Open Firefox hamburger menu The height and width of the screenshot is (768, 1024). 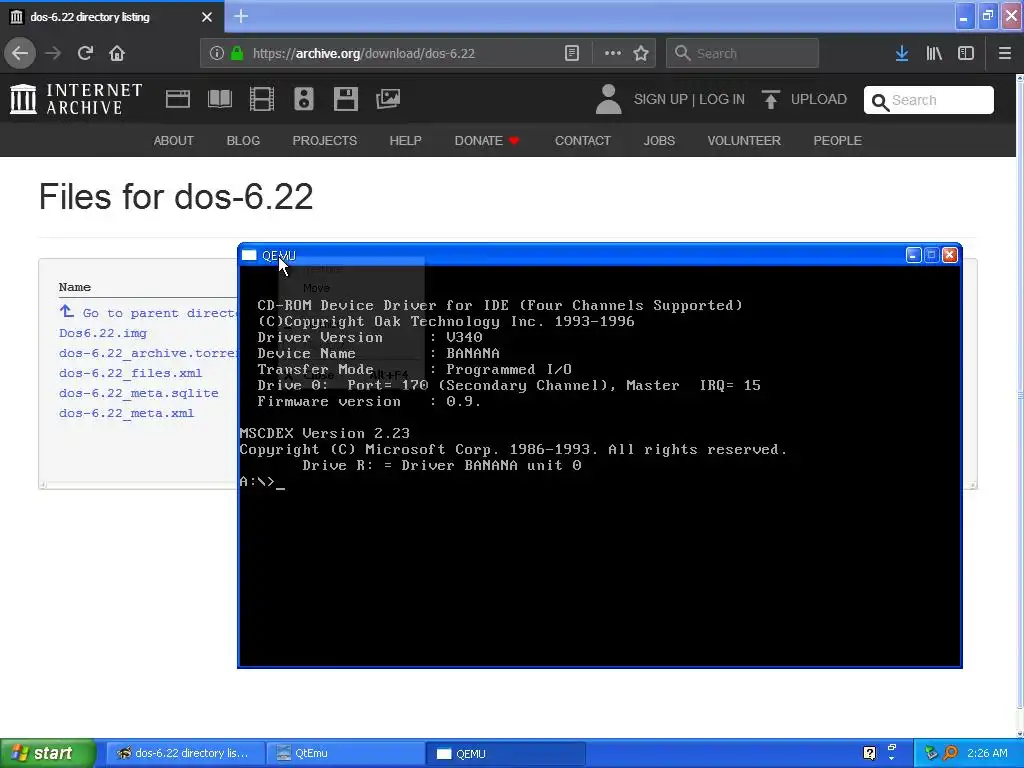pos(1005,53)
